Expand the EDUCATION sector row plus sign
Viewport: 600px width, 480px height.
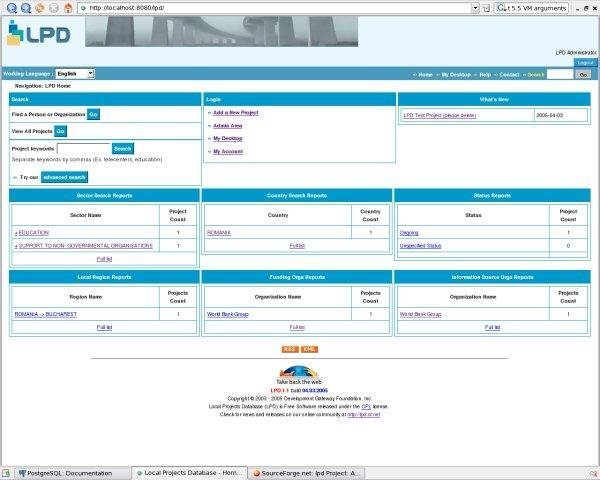pos(16,233)
